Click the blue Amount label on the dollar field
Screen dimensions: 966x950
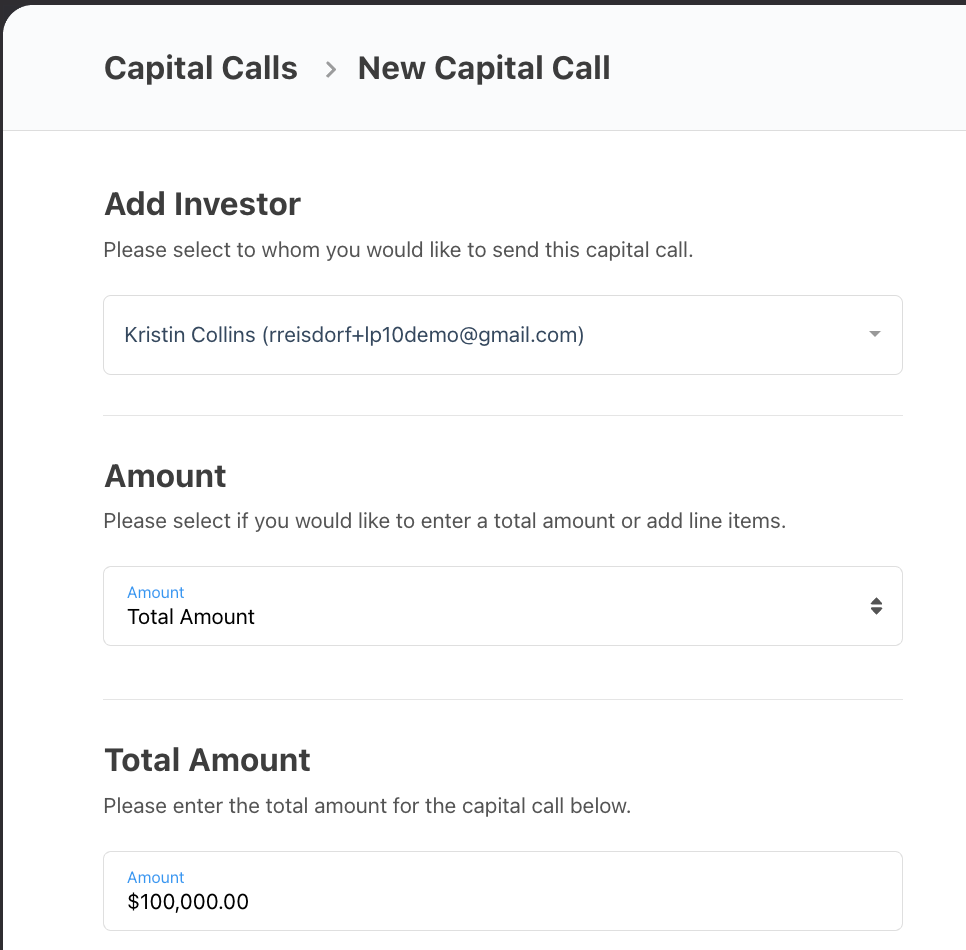[155, 877]
